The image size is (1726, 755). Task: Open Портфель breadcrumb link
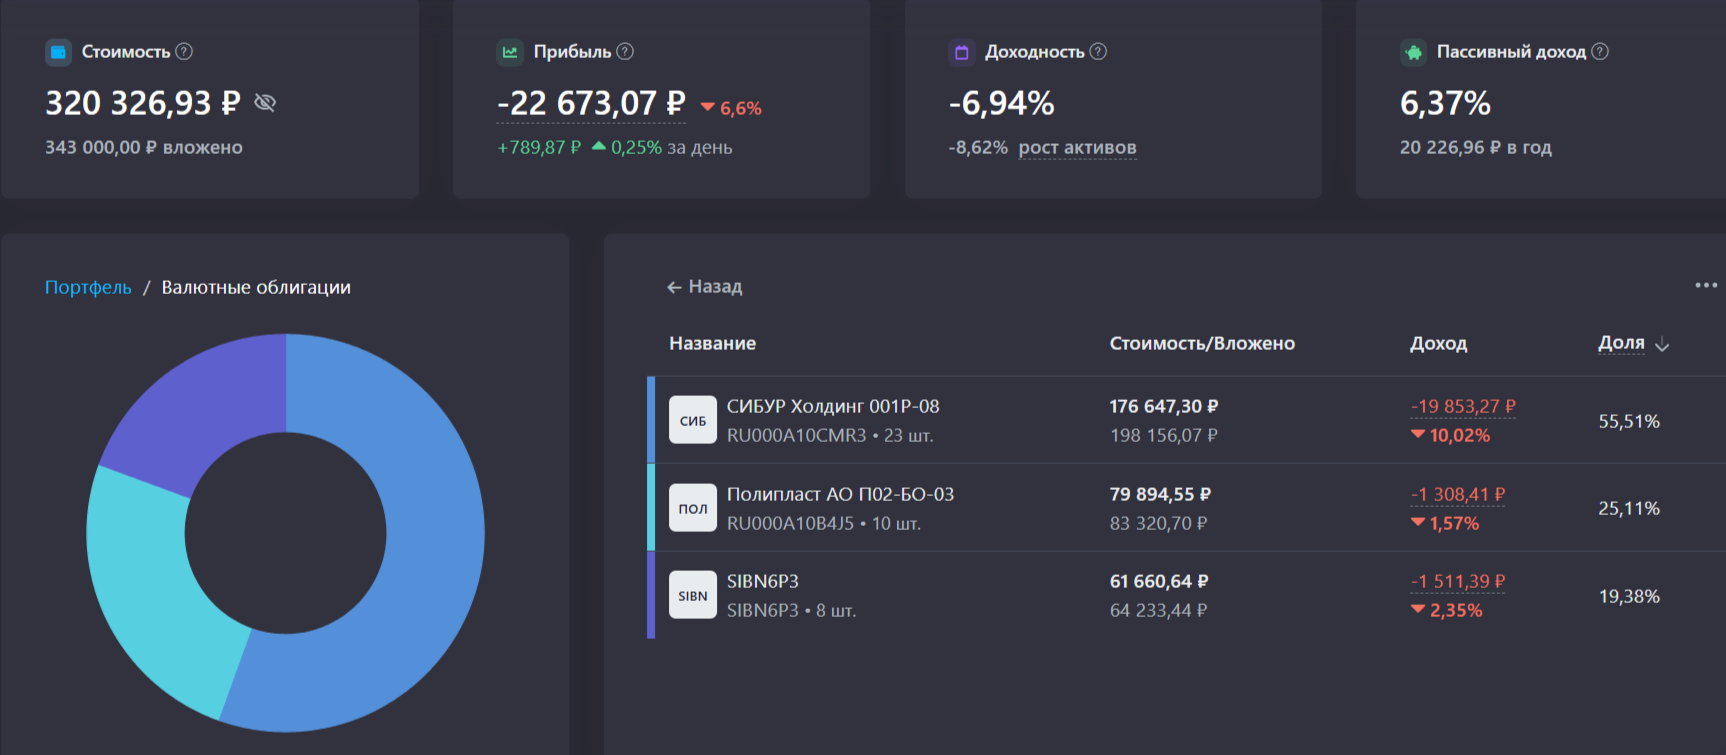click(88, 287)
